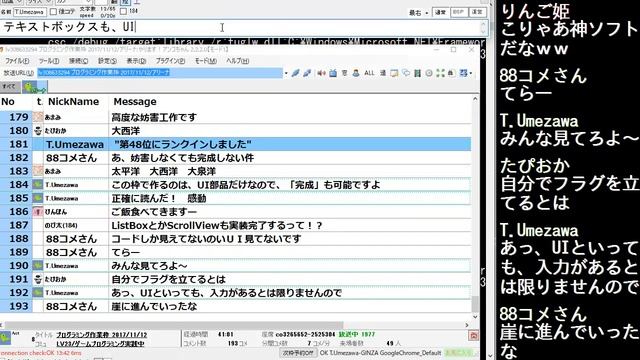
Task: Click the comment list scroll-up arrow
Action: coord(475,99)
